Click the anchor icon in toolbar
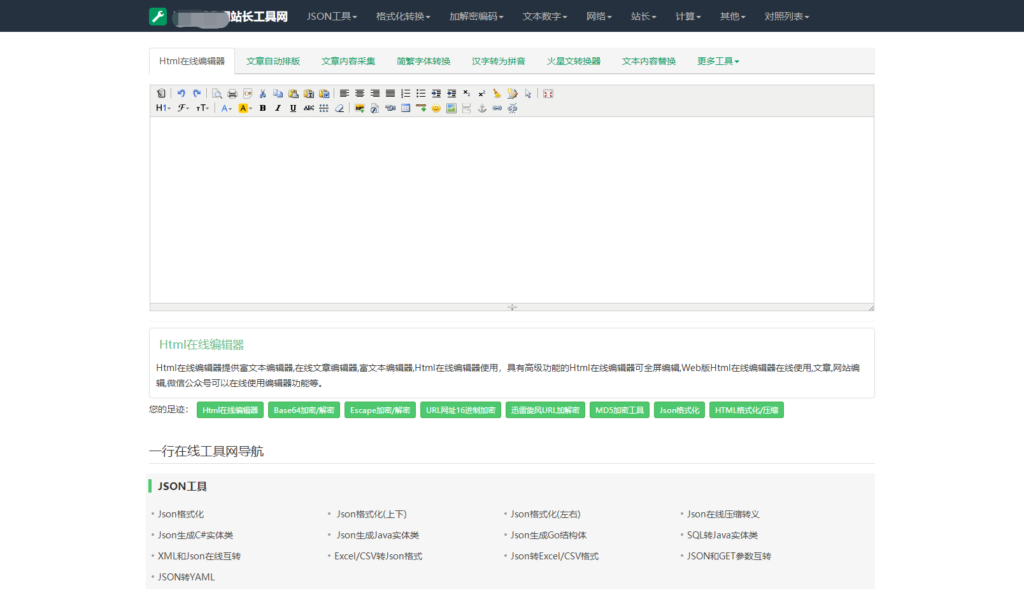 (x=481, y=108)
